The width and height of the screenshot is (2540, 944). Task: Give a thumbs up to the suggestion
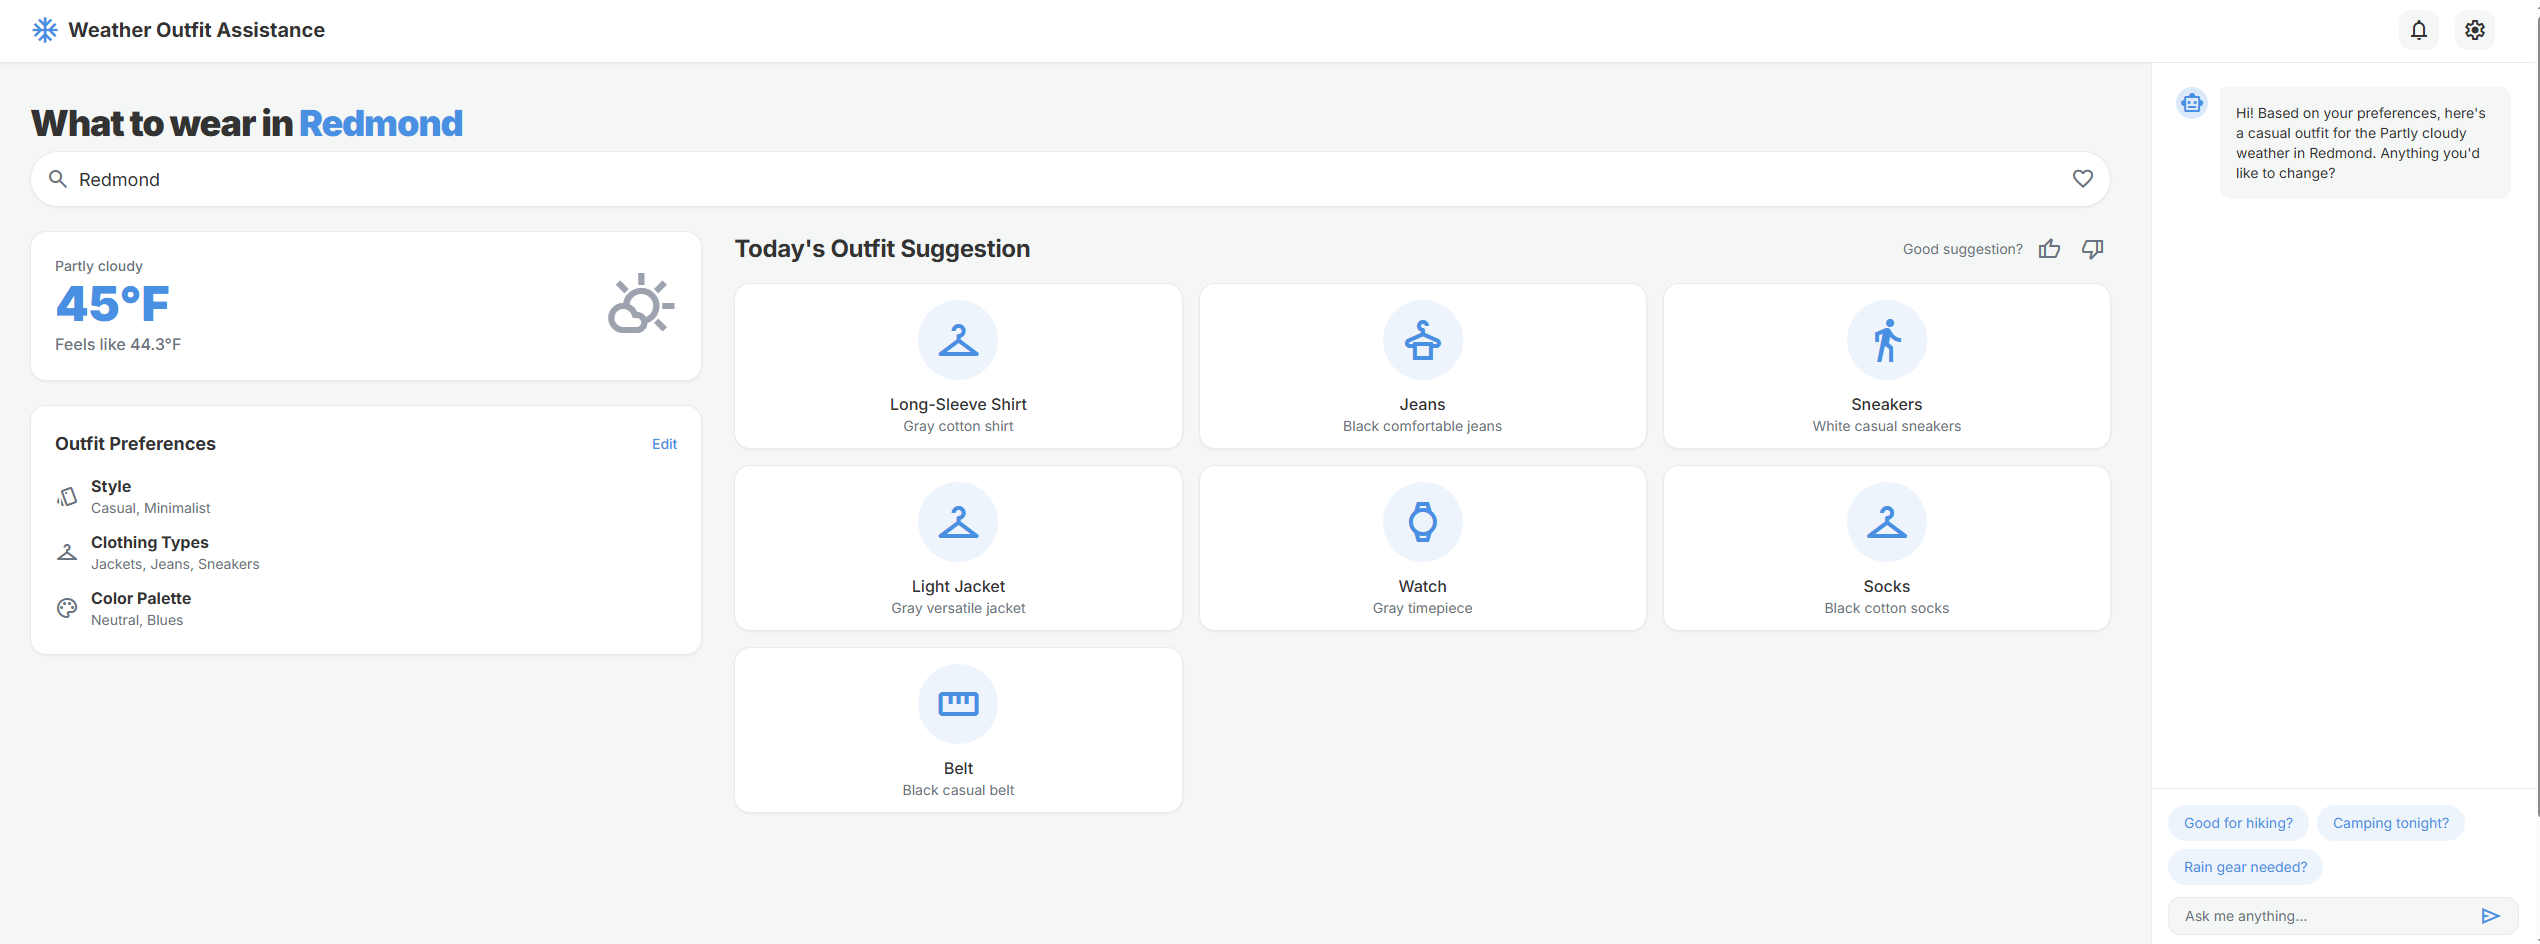point(2049,249)
